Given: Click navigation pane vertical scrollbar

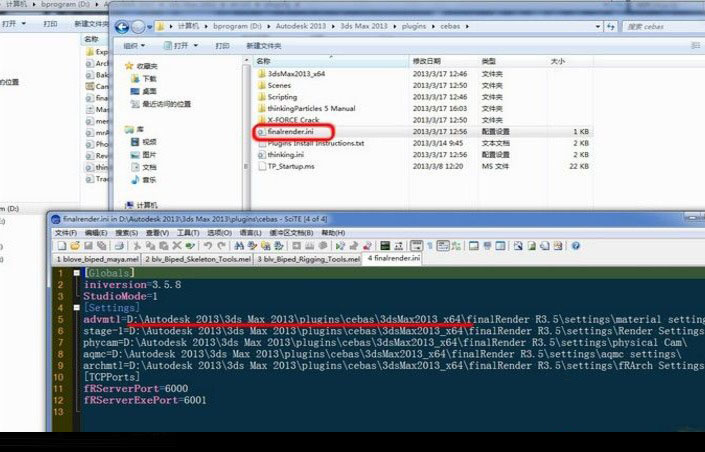Looking at the screenshot, I should click(x=246, y=135).
